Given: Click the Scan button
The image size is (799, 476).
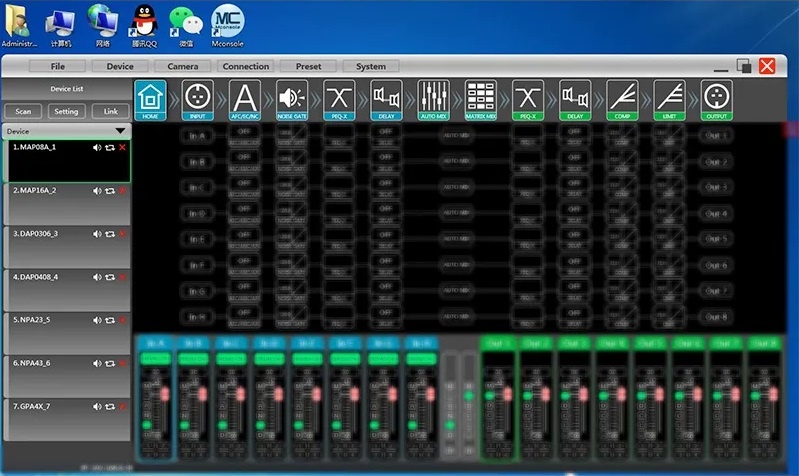Looking at the screenshot, I should (x=22, y=112).
